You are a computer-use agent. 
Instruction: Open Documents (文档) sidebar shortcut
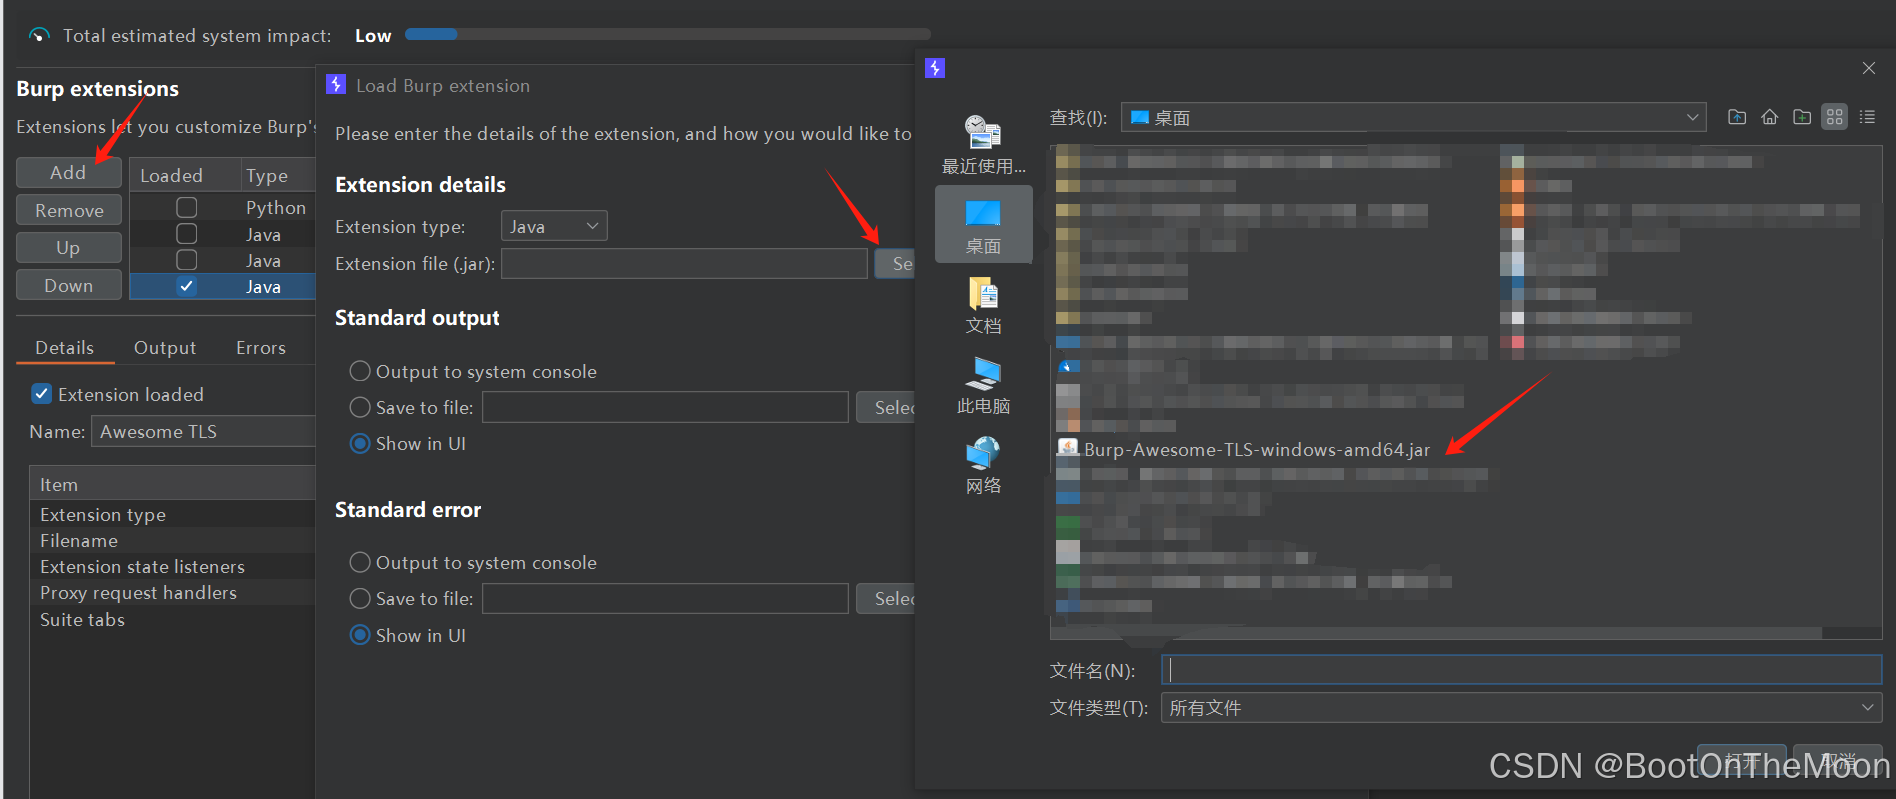click(984, 306)
